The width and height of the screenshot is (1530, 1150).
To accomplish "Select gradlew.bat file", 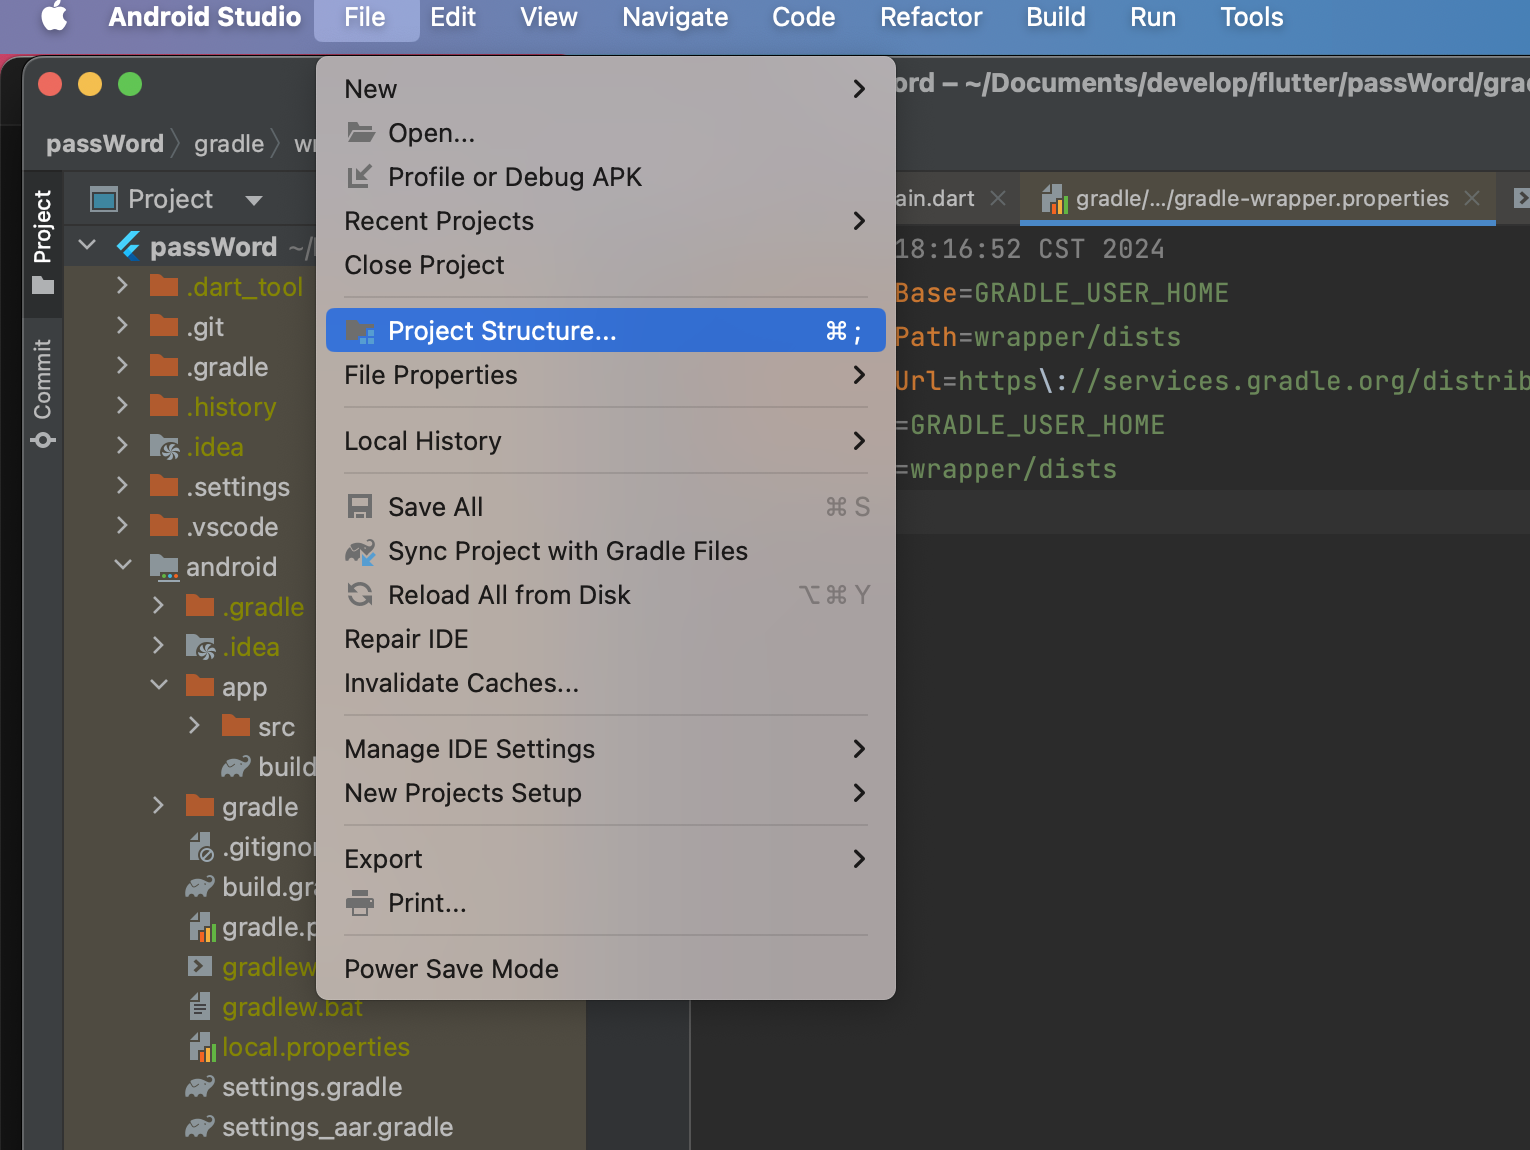I will coord(292,1007).
